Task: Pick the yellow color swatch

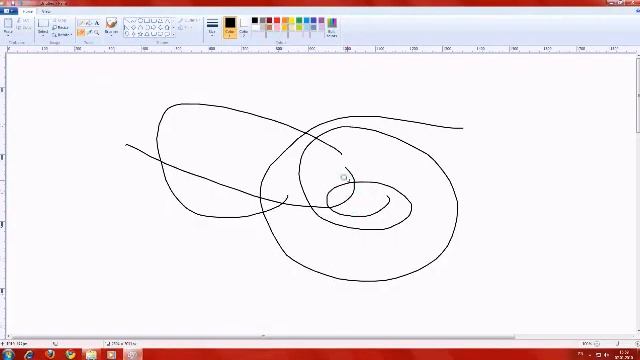Action: click(291, 20)
